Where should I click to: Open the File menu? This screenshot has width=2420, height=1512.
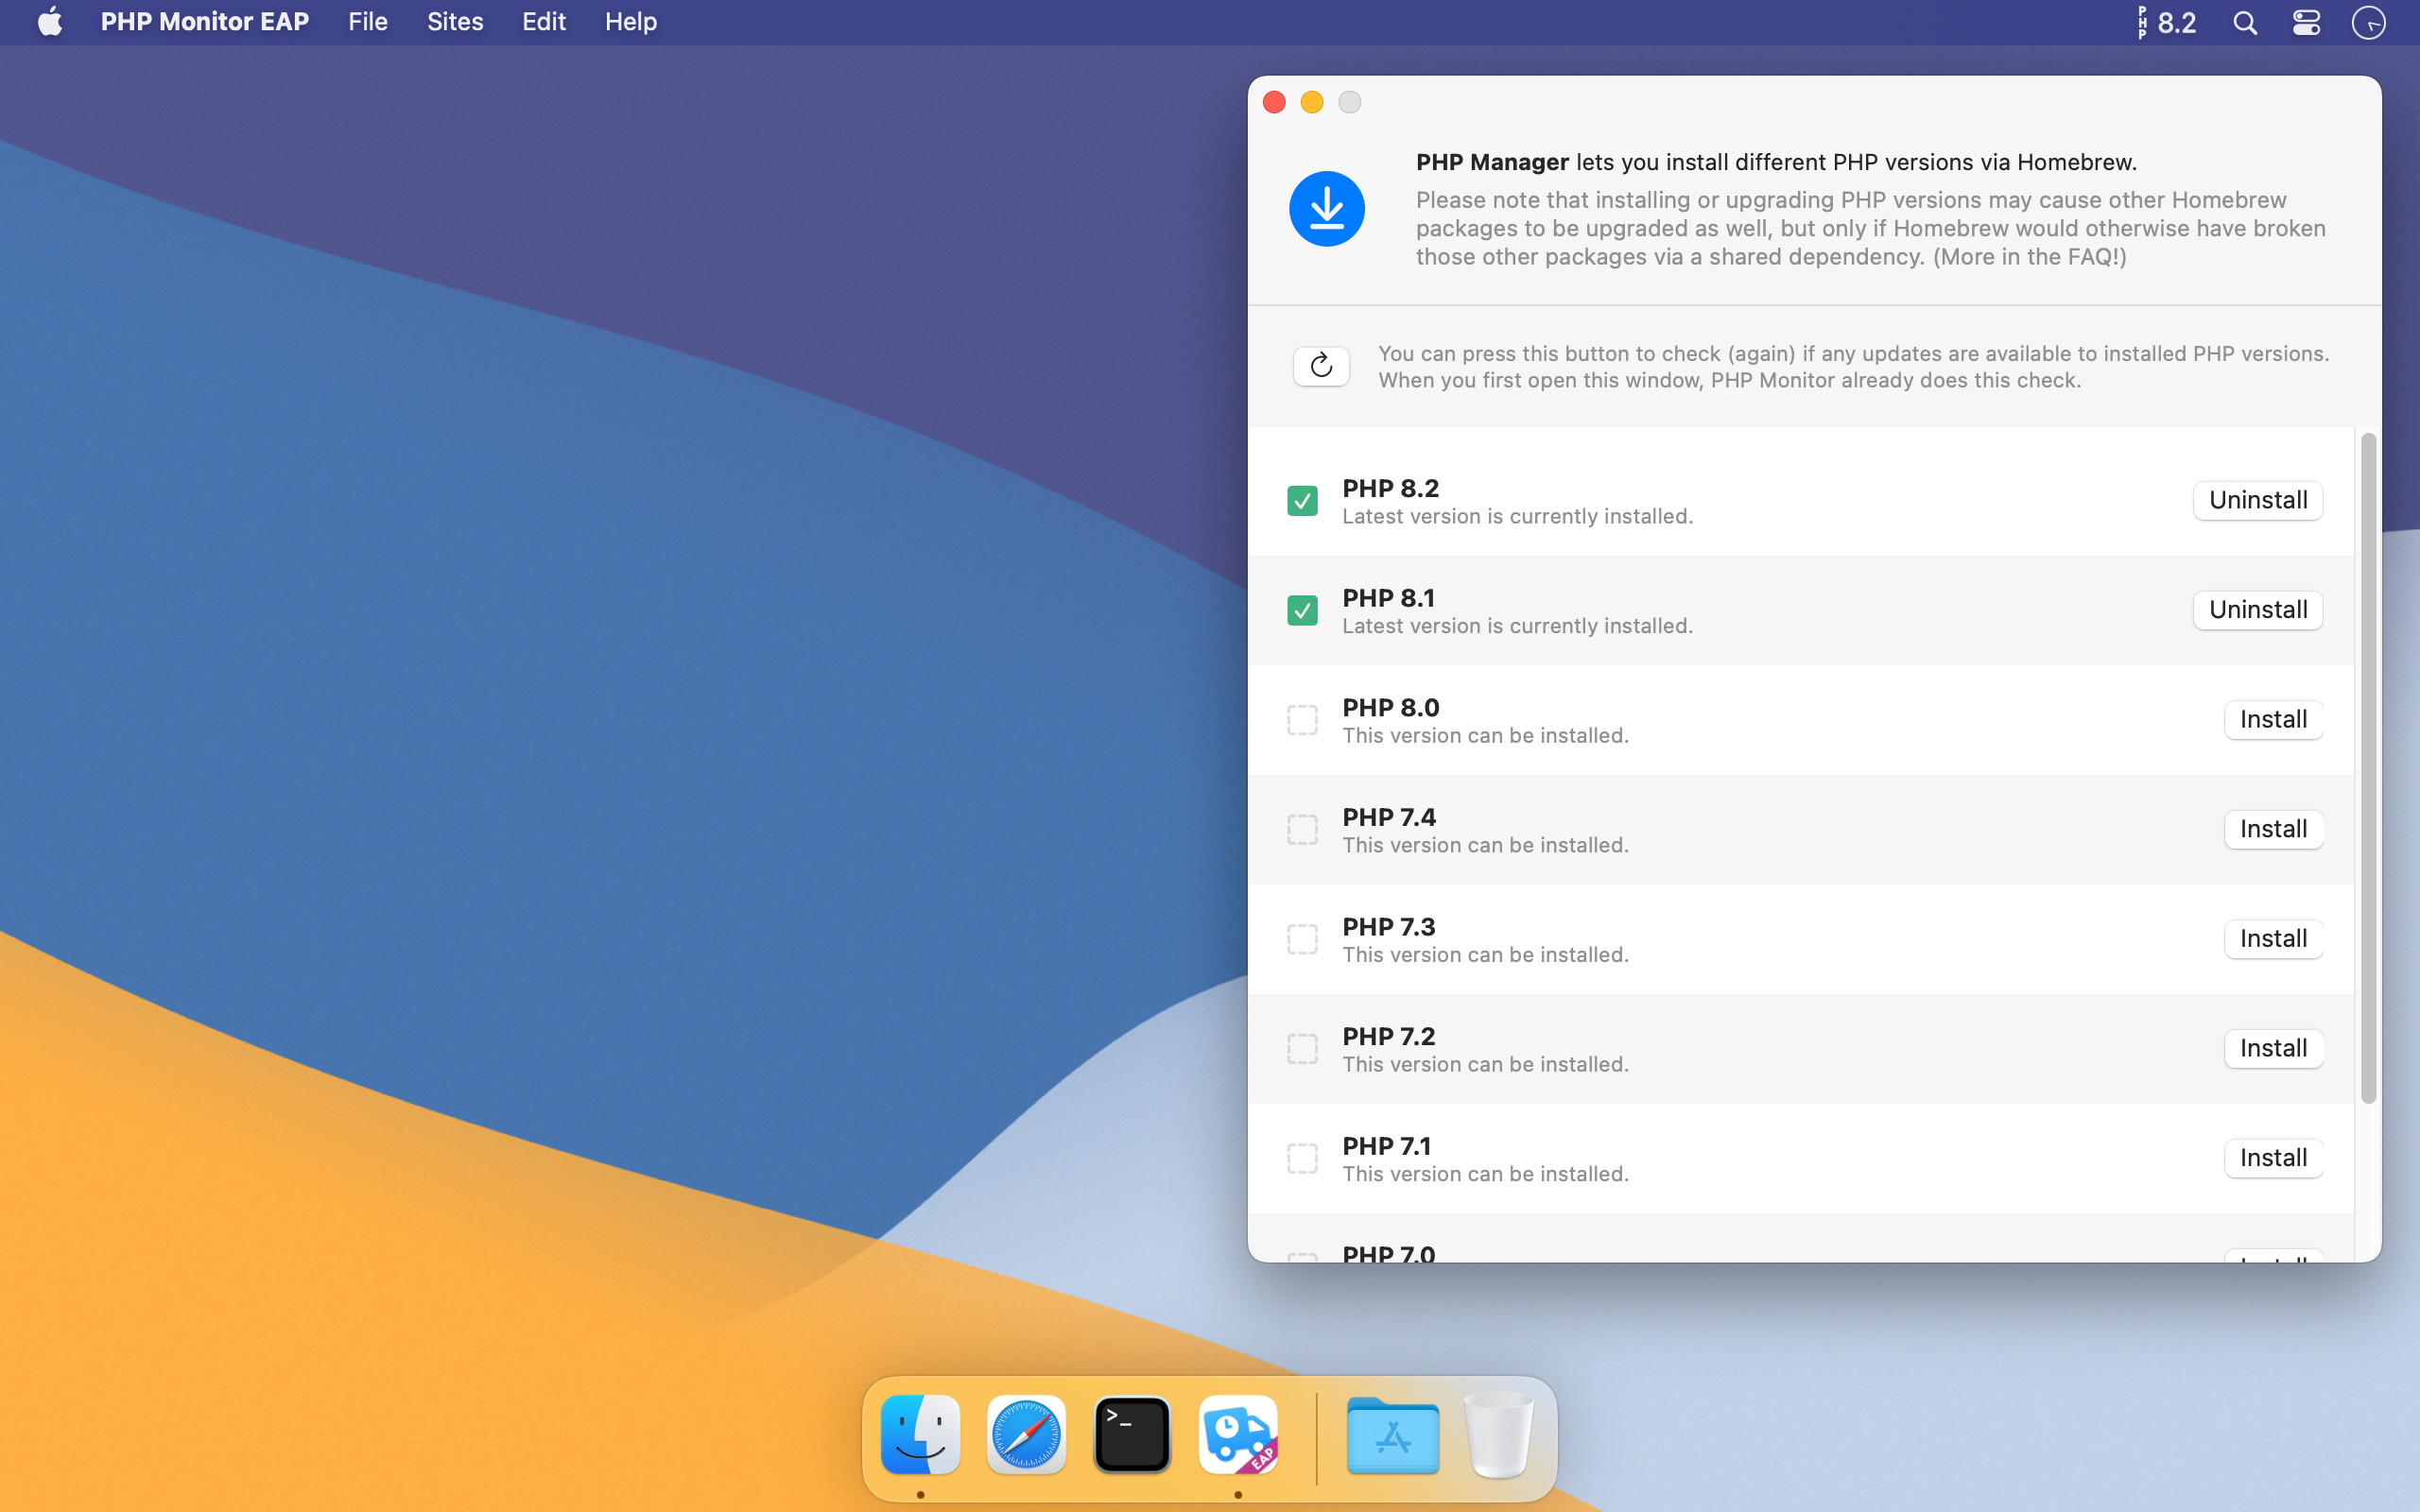click(368, 22)
